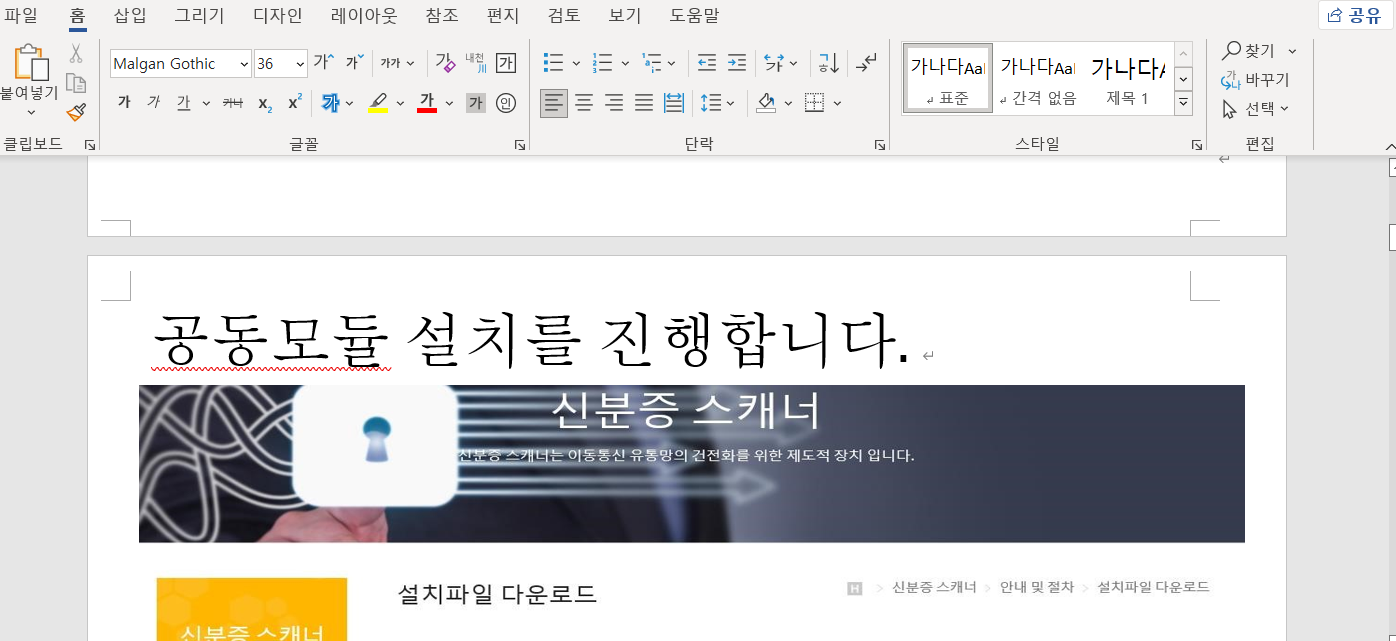This screenshot has height=641, width=1396.
Task: Apply bulleted list icon
Action: [x=554, y=63]
